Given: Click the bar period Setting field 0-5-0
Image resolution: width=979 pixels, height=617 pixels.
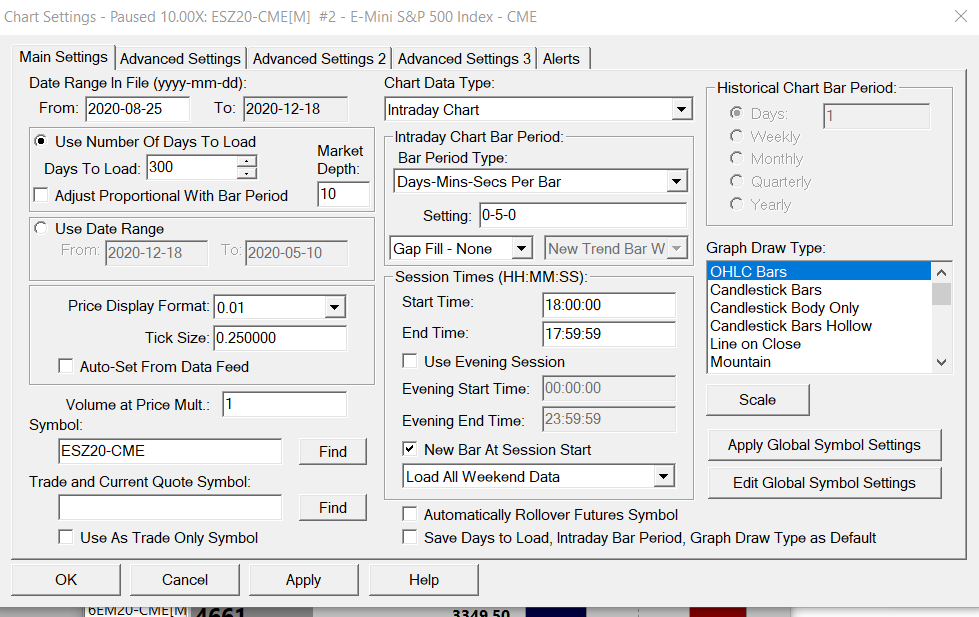Looking at the screenshot, I should click(583, 215).
